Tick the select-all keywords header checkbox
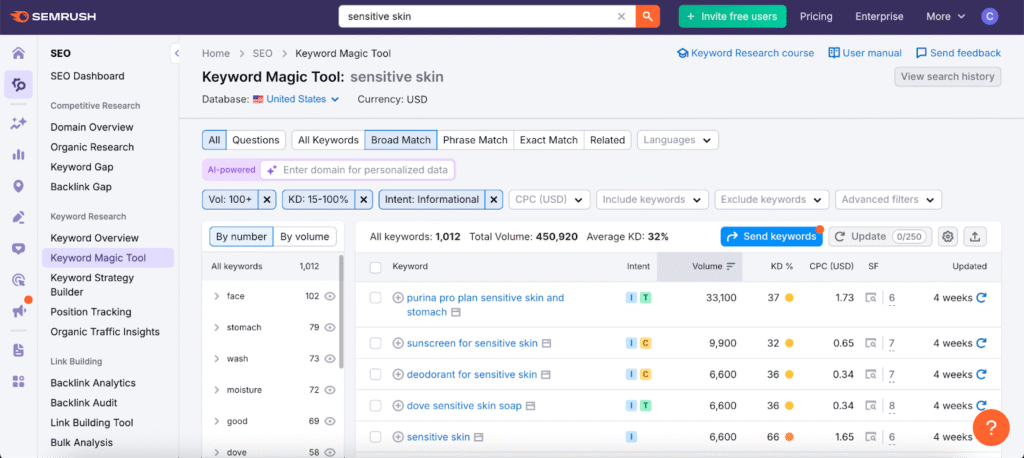The image size is (1024, 458). (x=375, y=267)
